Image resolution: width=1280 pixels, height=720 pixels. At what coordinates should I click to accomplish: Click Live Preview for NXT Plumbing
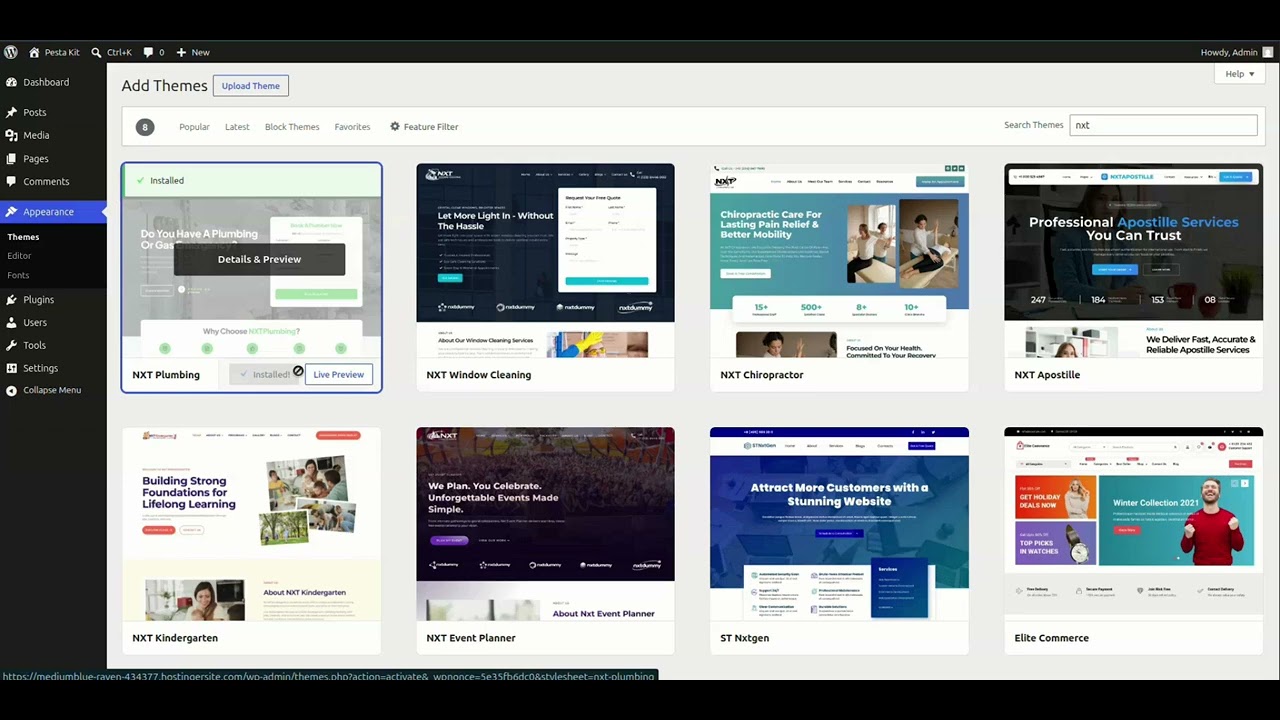point(338,374)
